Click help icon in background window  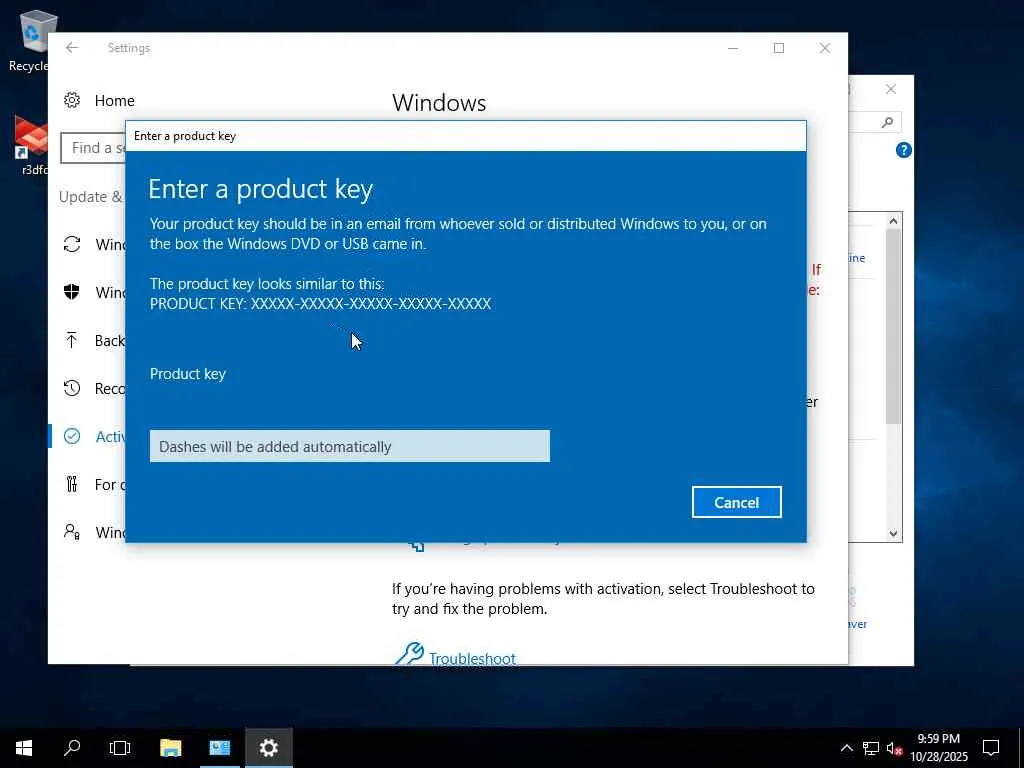903,150
